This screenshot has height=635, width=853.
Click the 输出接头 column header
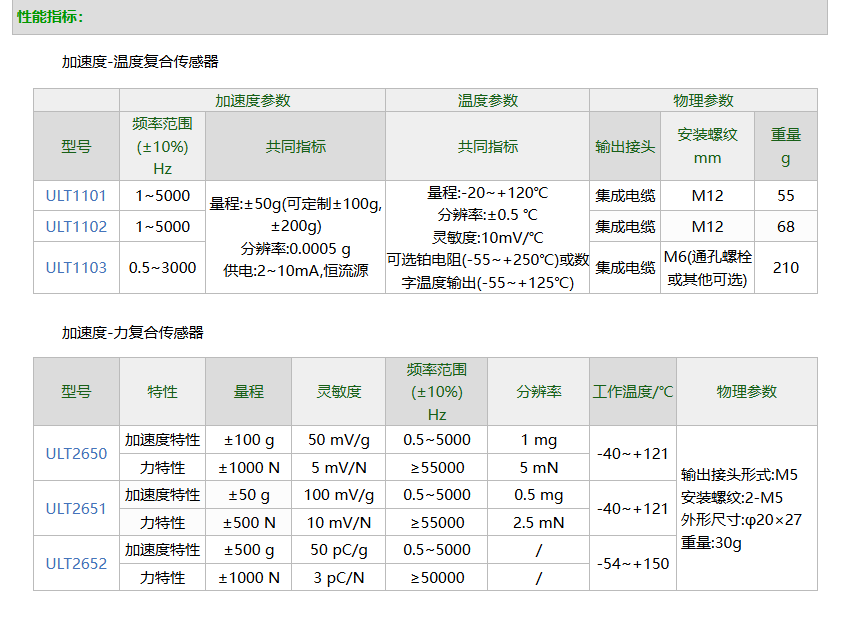625,147
